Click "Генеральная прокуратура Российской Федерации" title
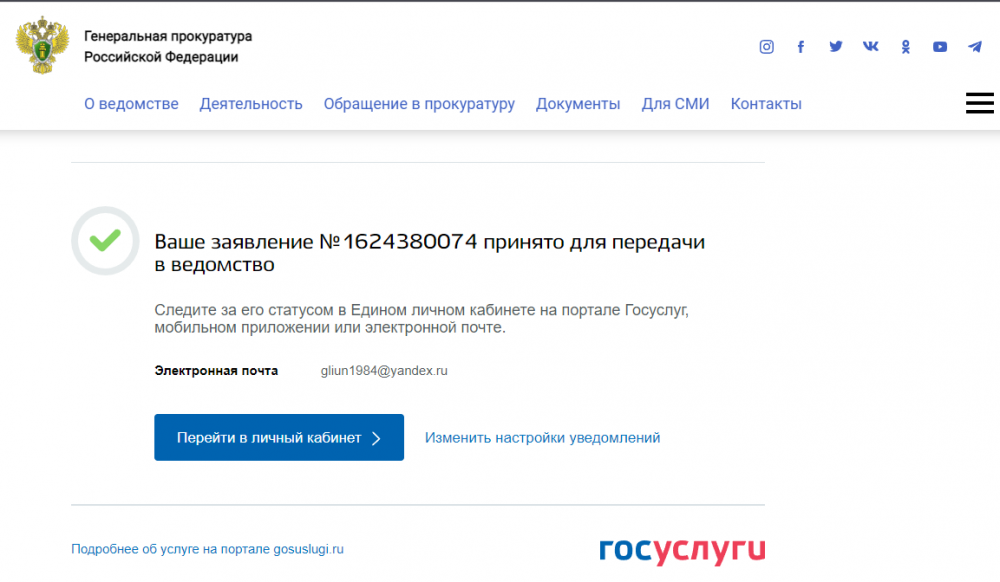 point(168,47)
